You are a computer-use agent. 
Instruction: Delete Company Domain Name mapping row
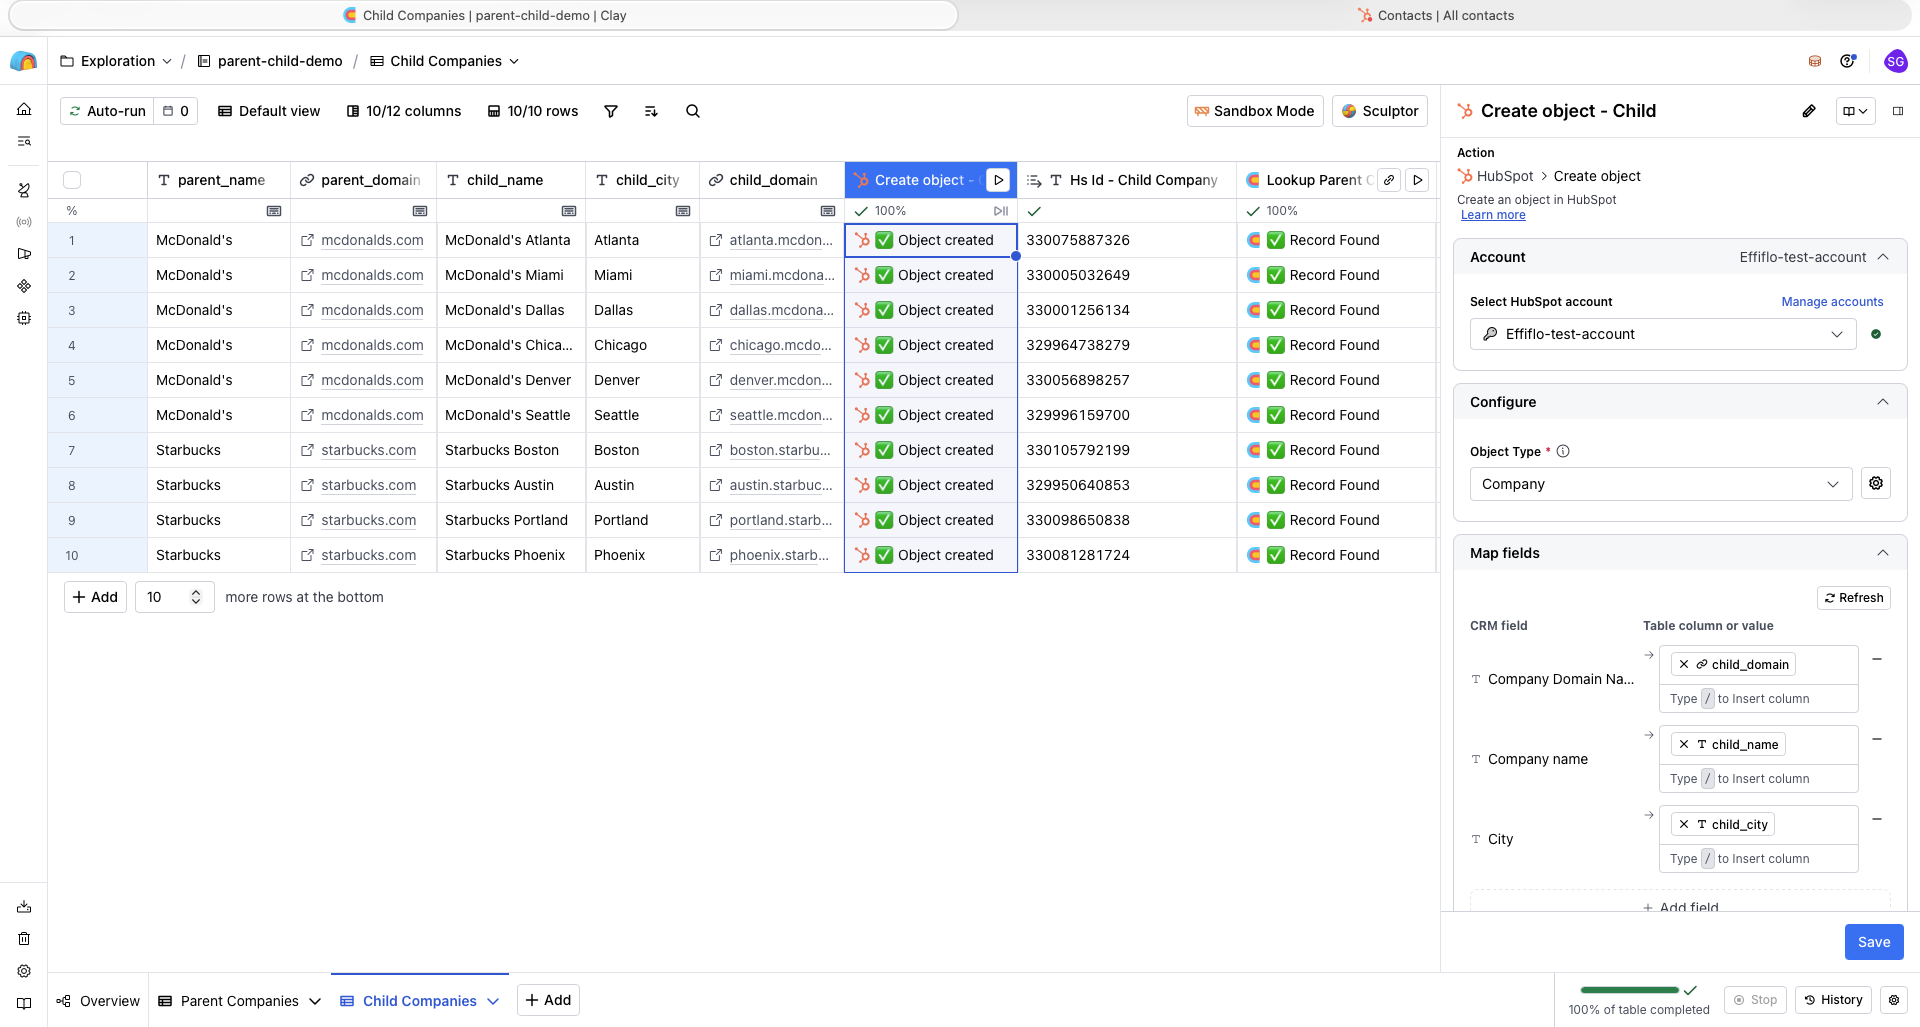[x=1877, y=659]
